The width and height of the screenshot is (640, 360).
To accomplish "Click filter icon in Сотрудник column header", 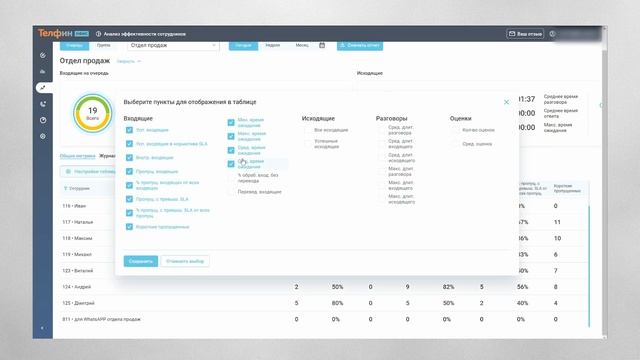I will click(66, 189).
